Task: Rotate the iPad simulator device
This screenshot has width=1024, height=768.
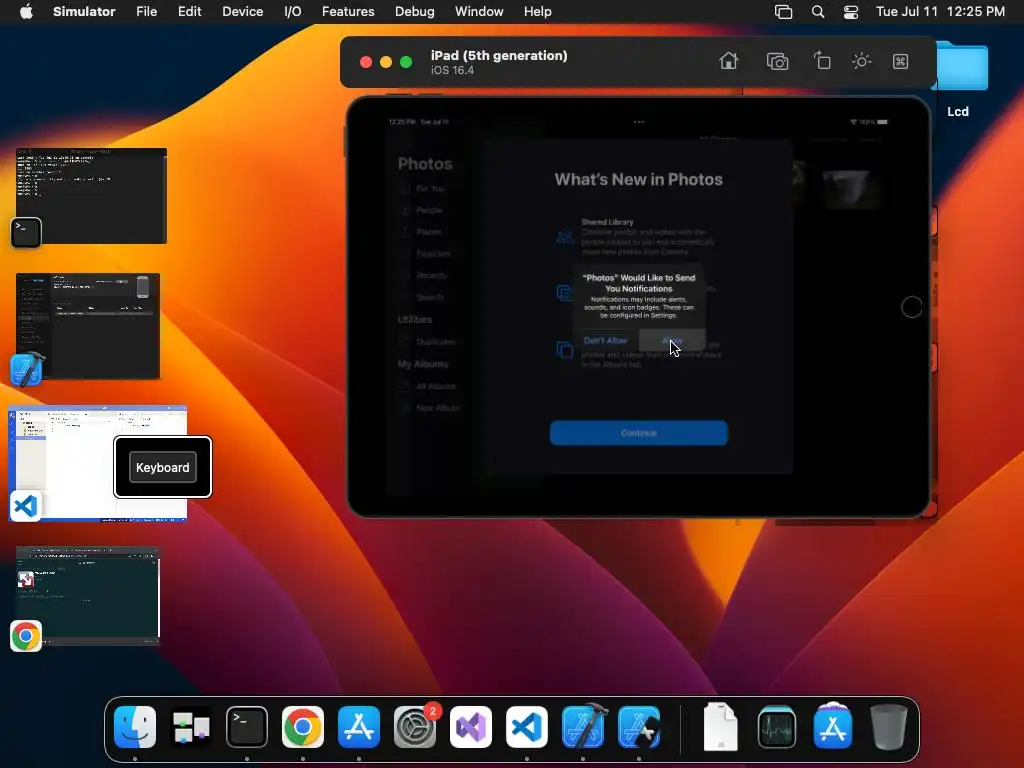Action: tap(822, 61)
